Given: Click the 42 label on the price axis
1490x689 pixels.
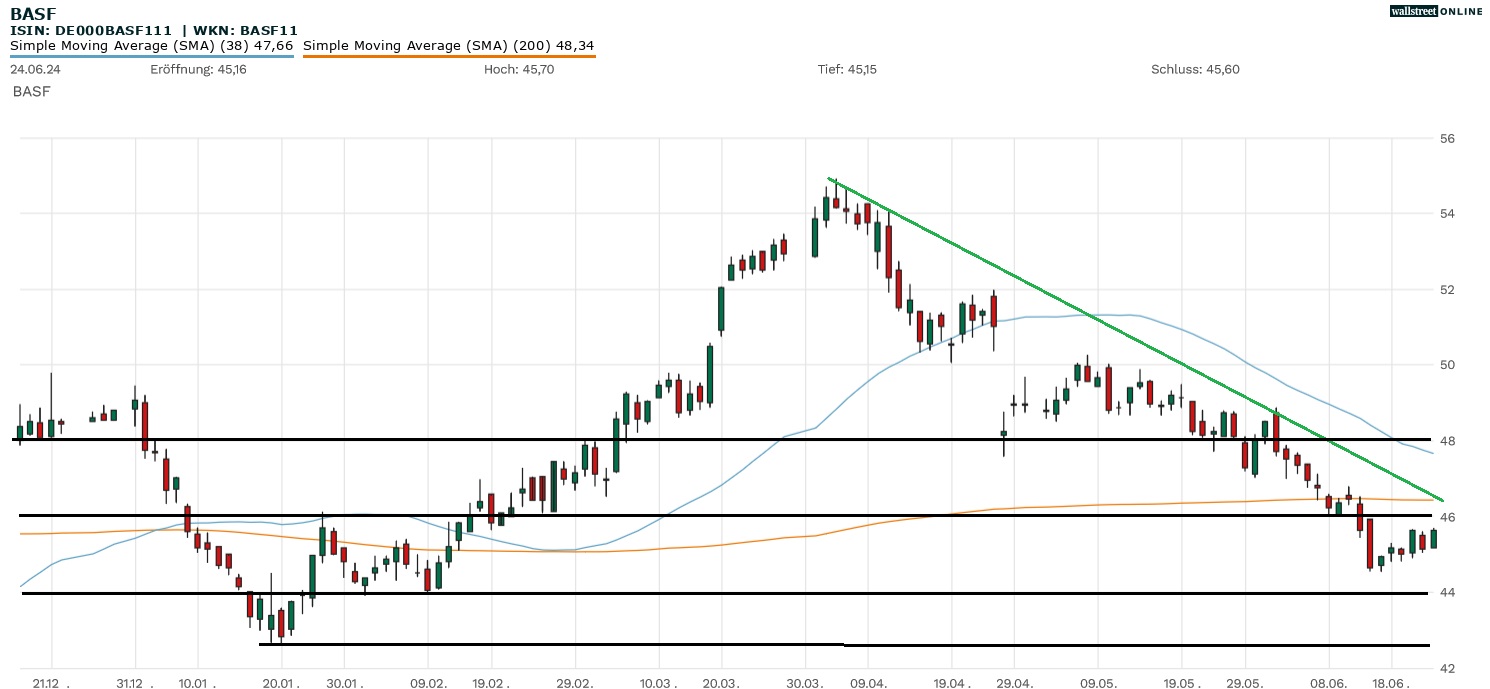Looking at the screenshot, I should click(1448, 668).
